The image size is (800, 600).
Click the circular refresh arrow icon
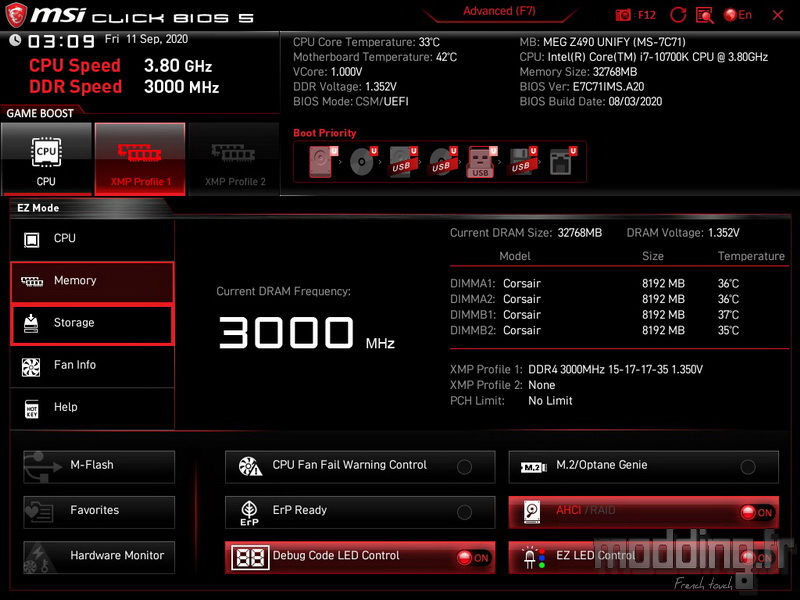point(678,15)
